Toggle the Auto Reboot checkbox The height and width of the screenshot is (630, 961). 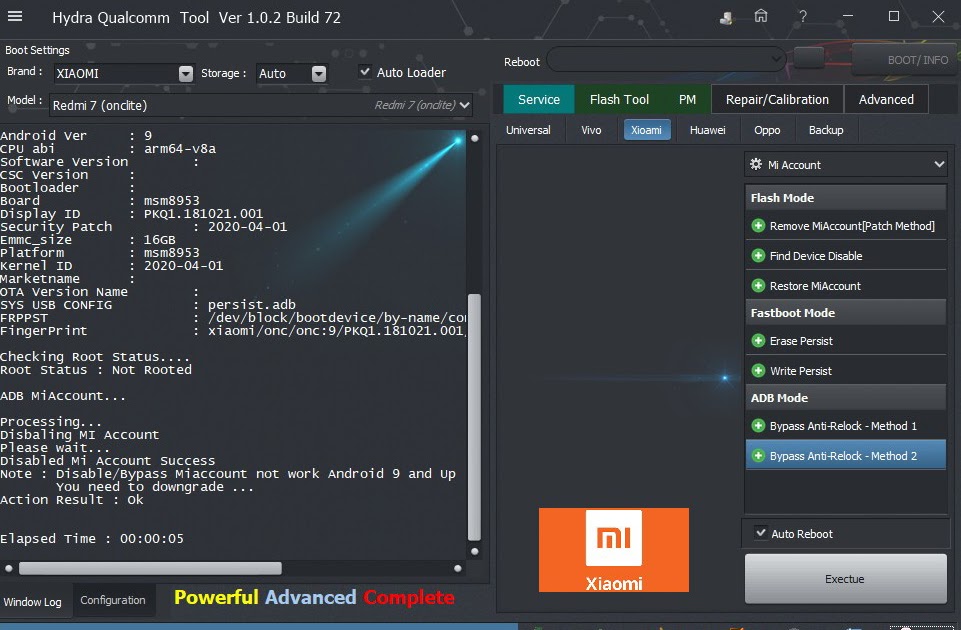761,533
